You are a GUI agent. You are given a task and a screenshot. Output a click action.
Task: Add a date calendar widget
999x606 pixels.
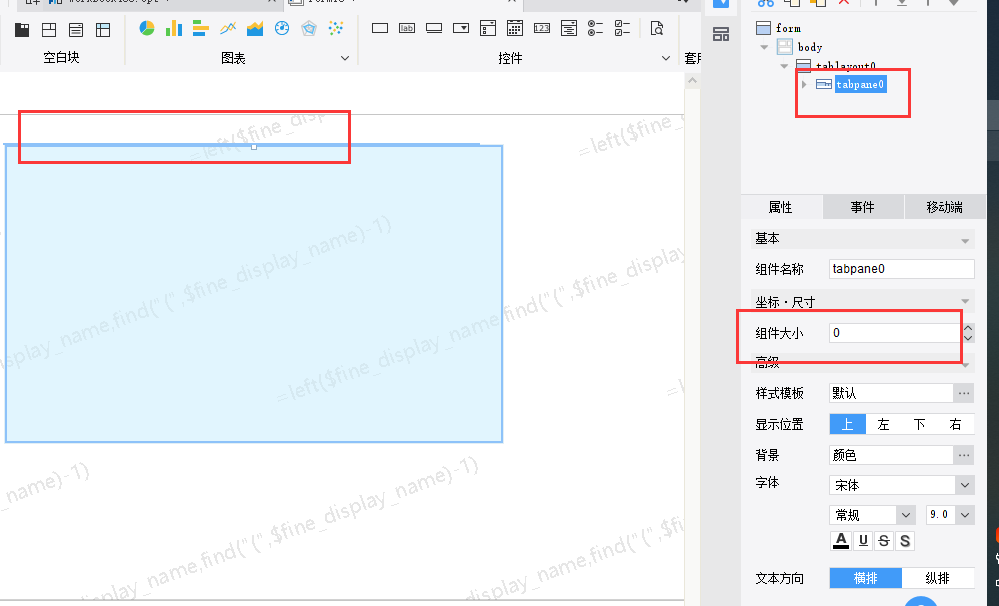tap(515, 28)
